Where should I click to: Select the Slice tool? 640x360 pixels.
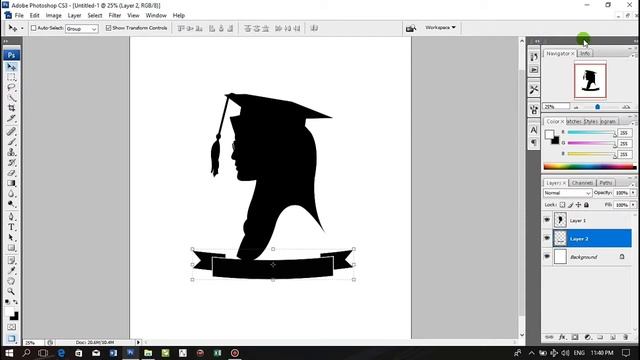11,118
